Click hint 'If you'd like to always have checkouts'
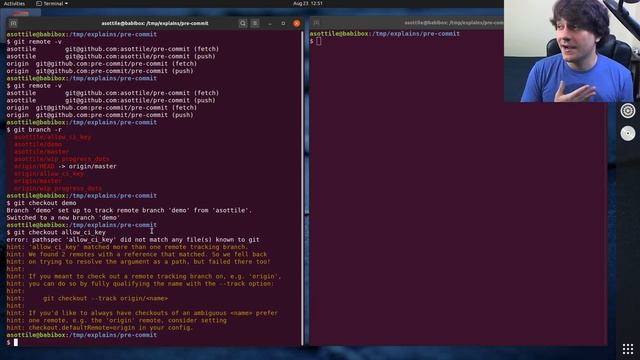640x360 pixels. click(142, 313)
